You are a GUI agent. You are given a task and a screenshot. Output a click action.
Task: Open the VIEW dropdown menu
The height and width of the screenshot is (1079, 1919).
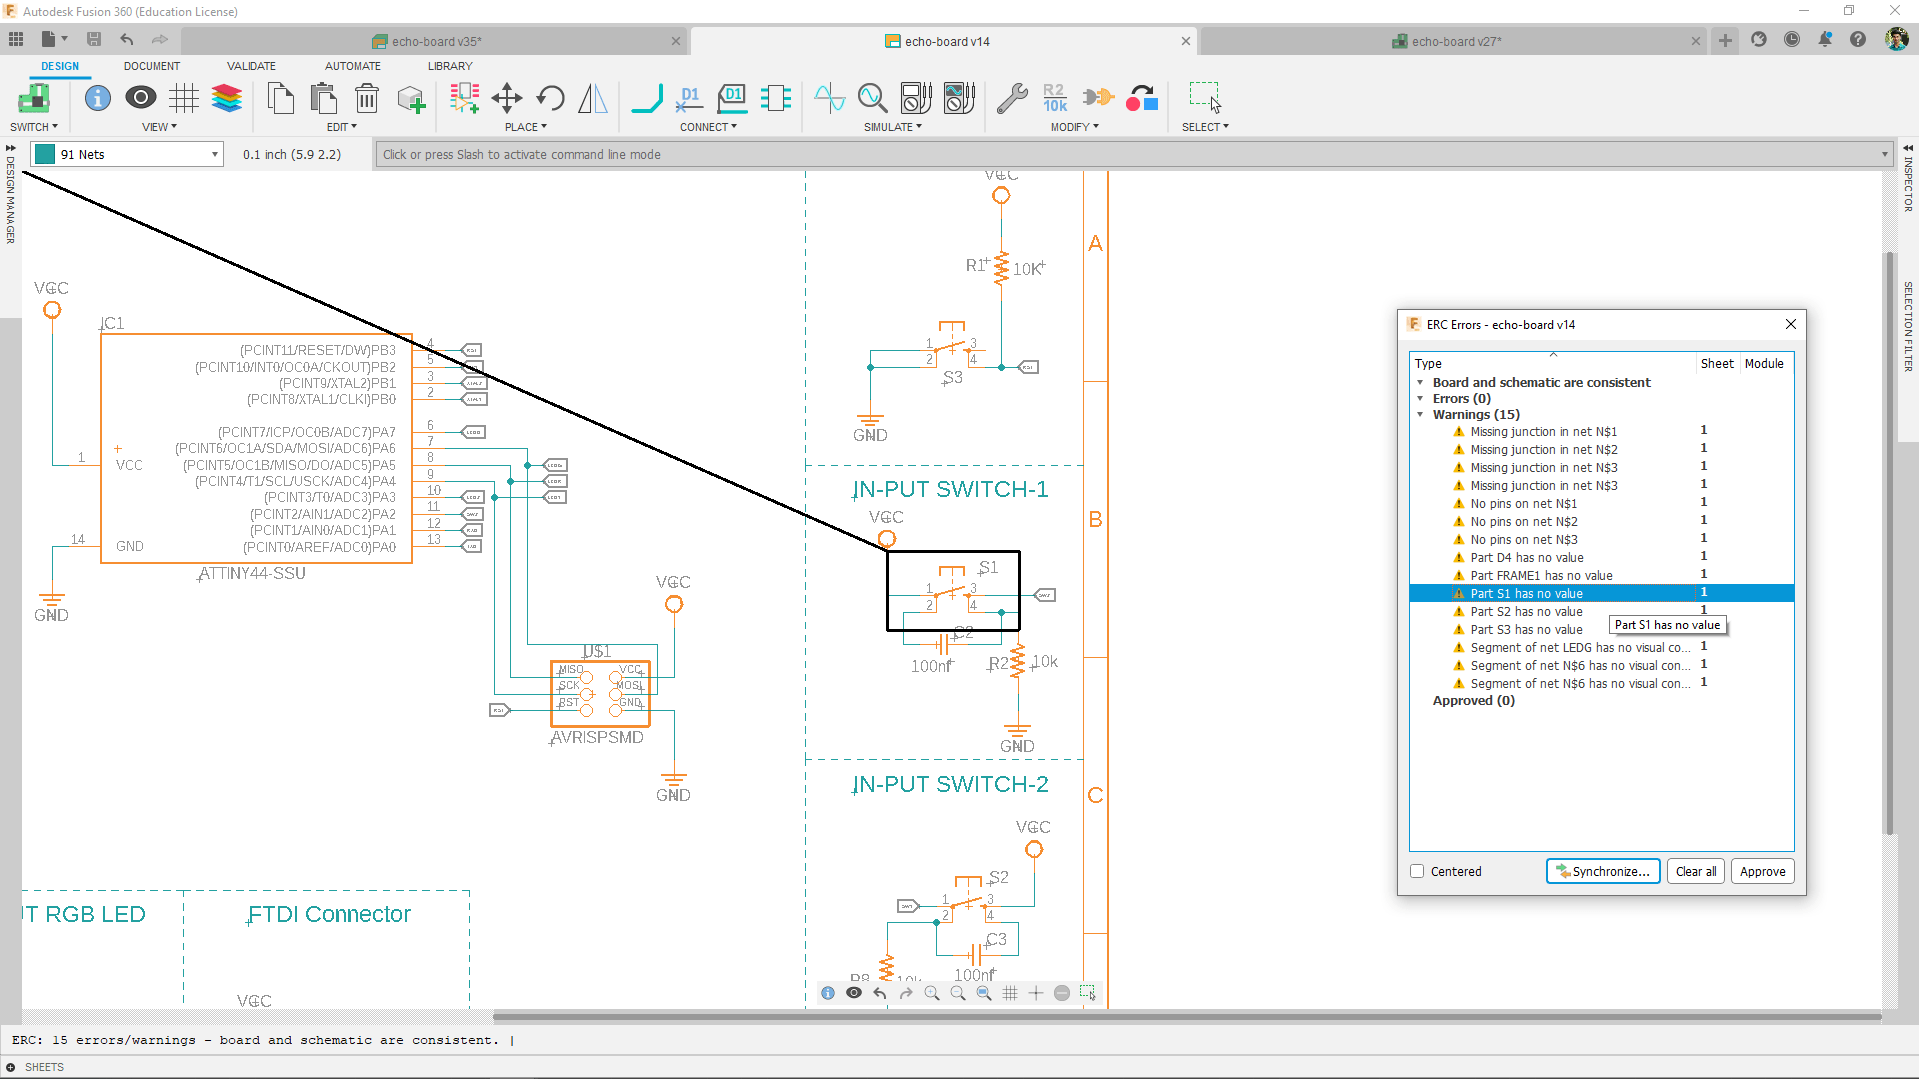tap(159, 127)
